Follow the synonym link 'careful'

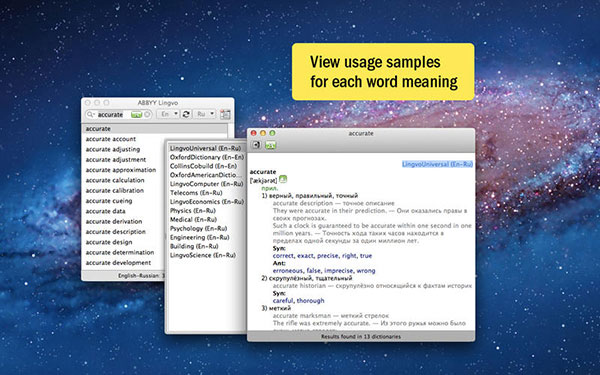click(283, 300)
